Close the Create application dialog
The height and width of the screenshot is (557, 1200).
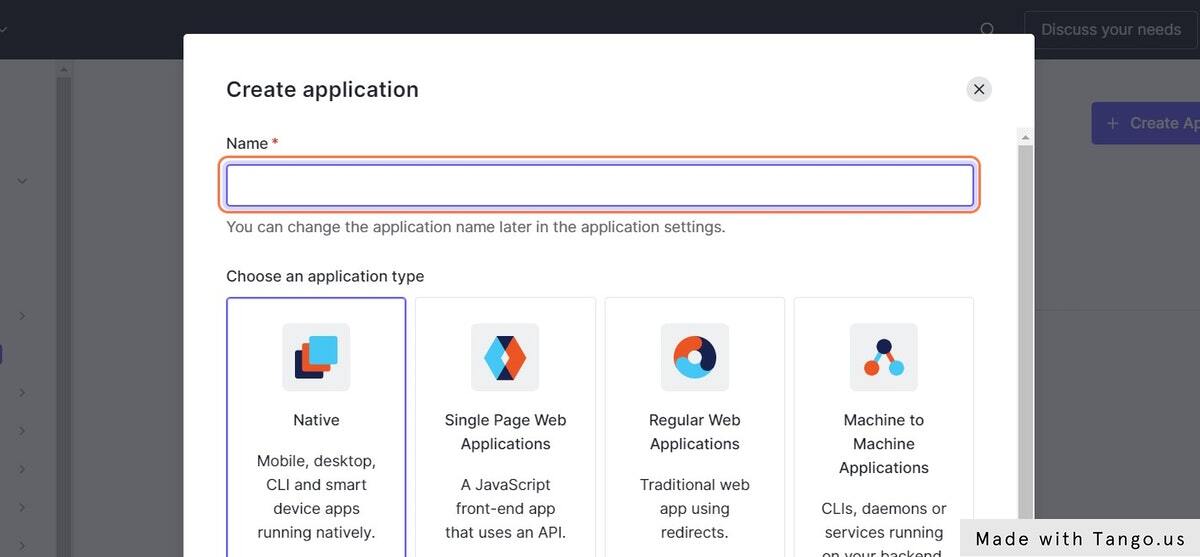pyautogui.click(x=979, y=89)
